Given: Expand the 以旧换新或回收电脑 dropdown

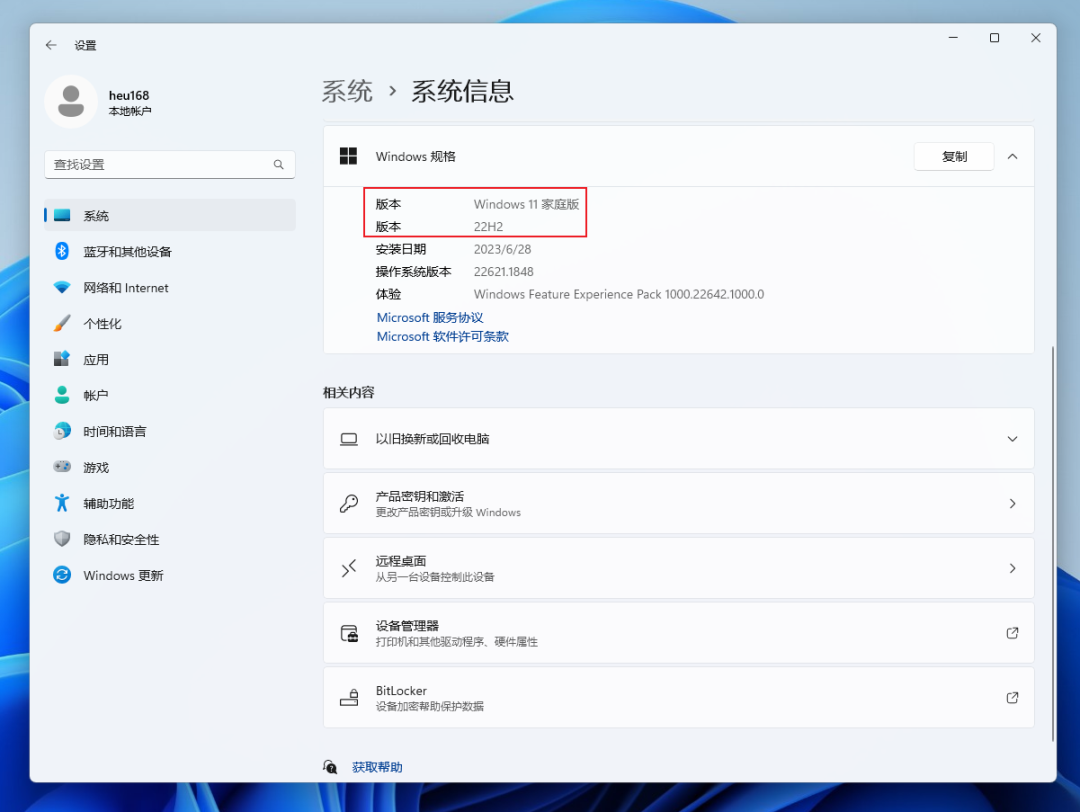Looking at the screenshot, I should point(1012,439).
